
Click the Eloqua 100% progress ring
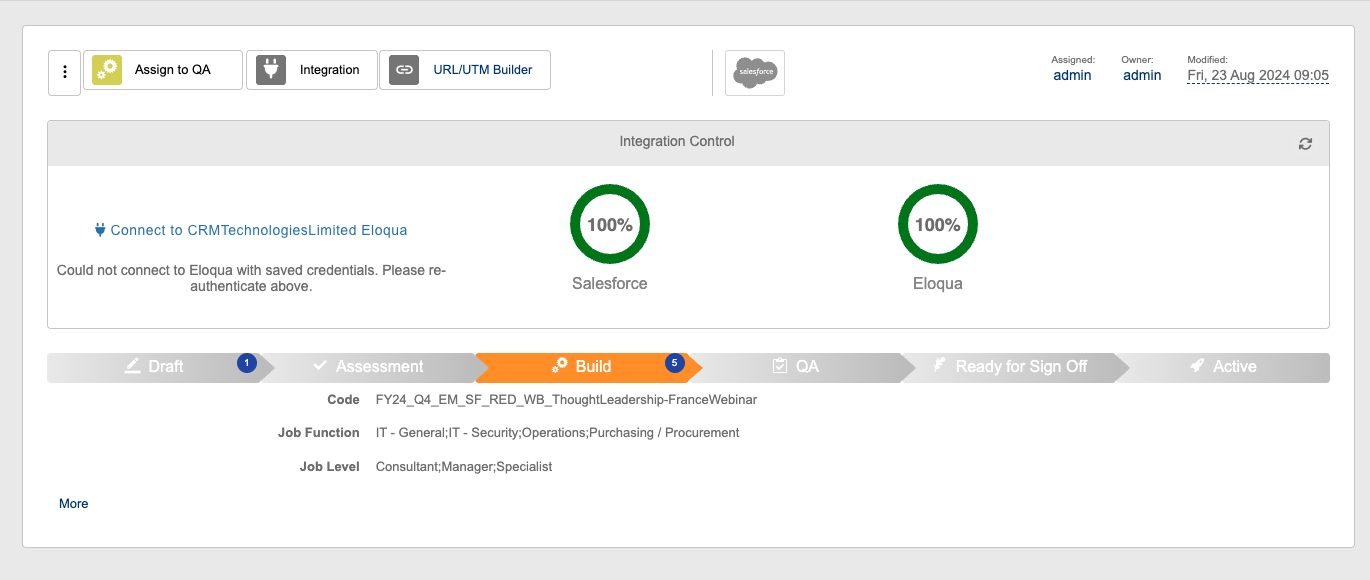click(x=938, y=224)
